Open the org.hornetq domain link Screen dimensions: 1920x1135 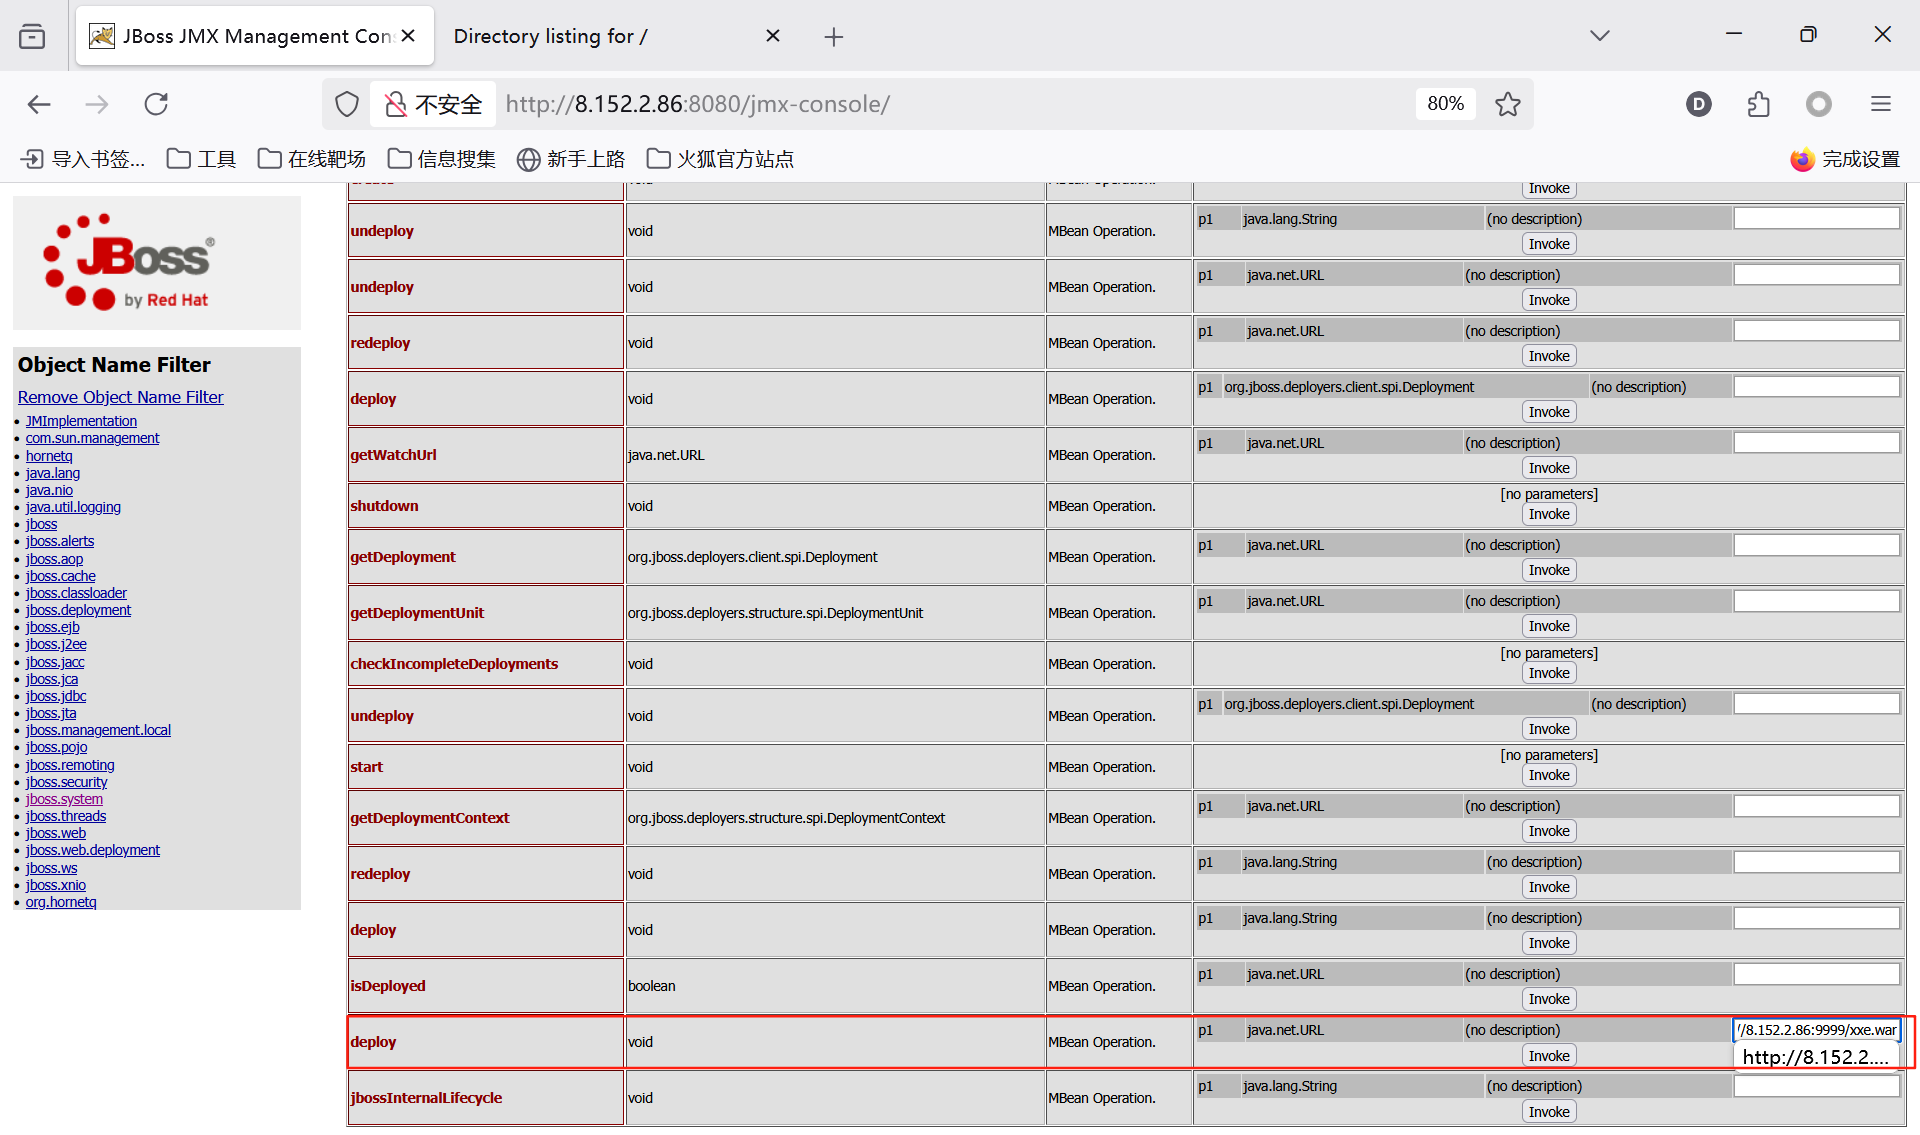pyautogui.click(x=61, y=902)
